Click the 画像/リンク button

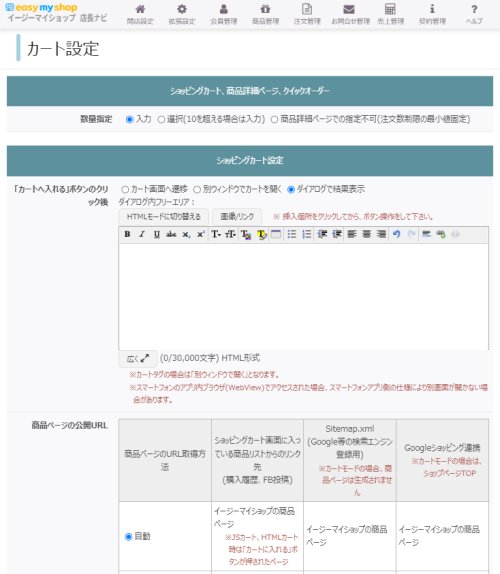tap(237, 217)
